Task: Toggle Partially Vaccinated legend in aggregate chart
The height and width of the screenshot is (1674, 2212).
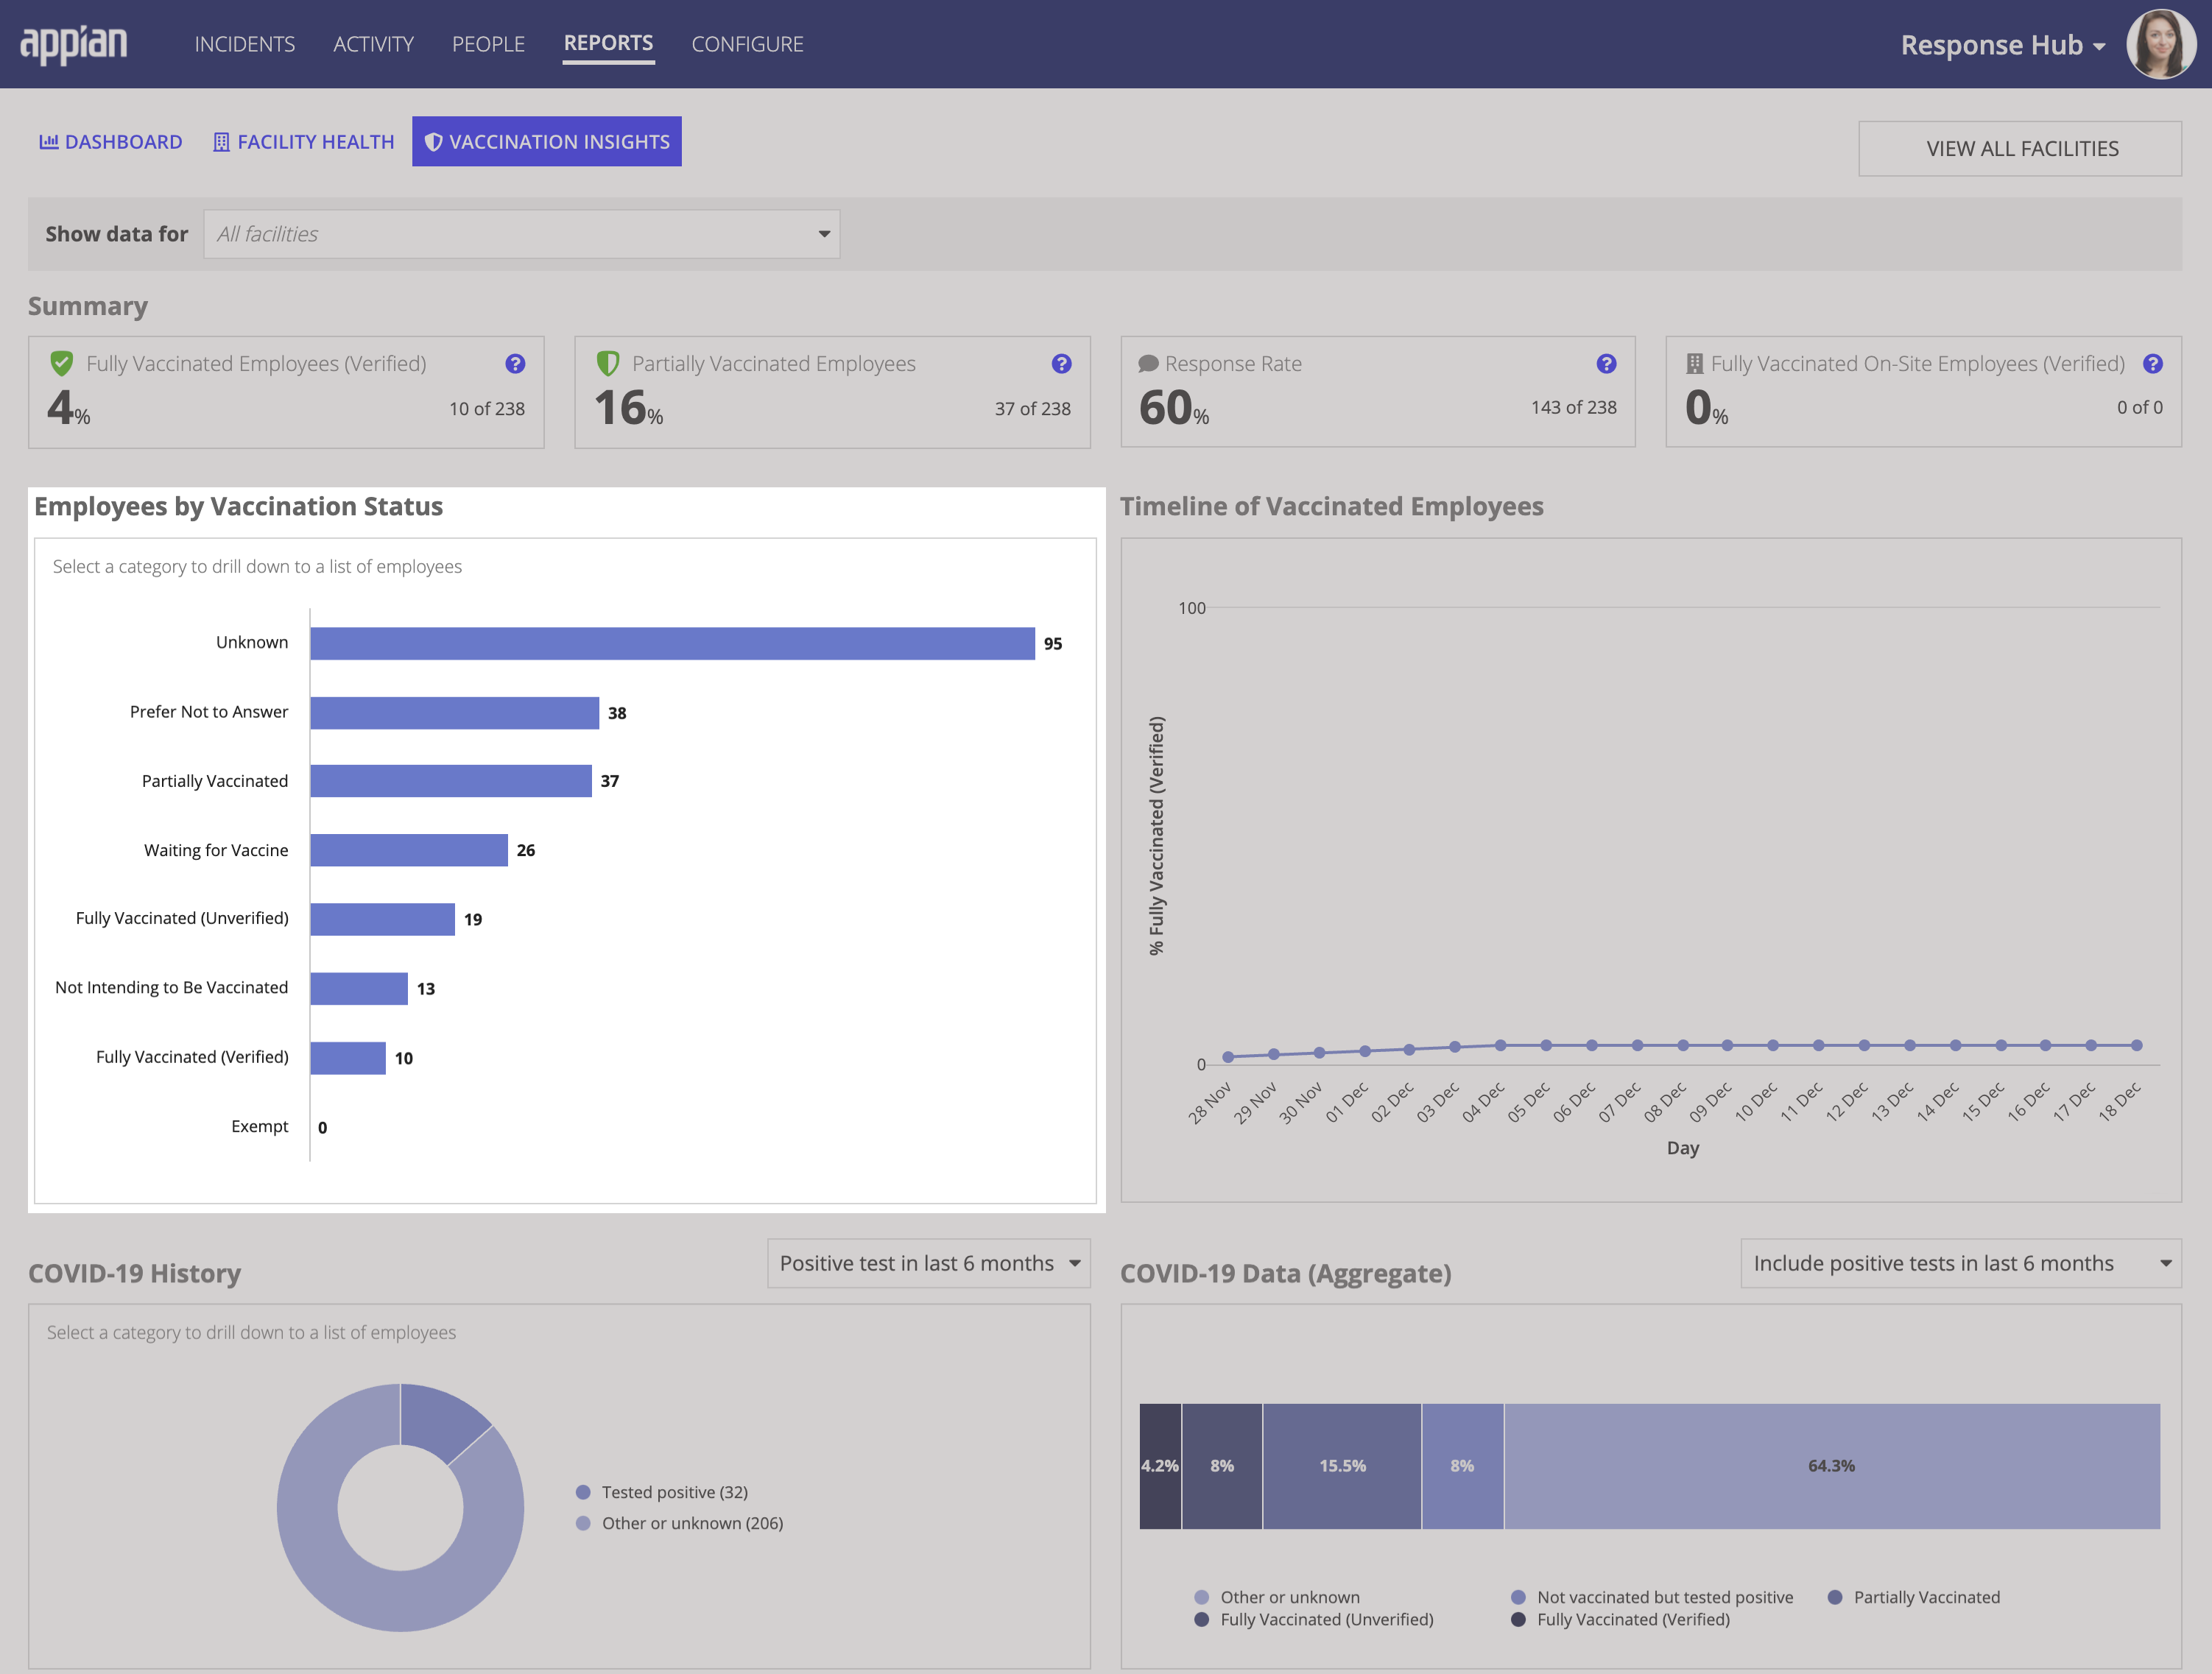Action: [1914, 1597]
